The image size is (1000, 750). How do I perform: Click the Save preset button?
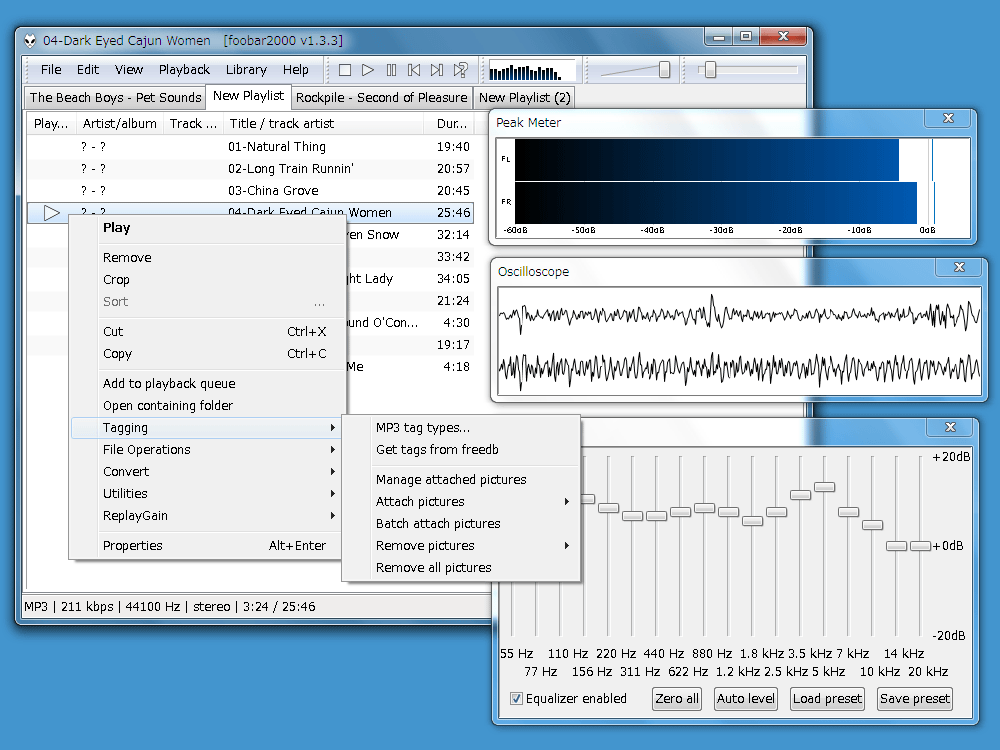[915, 698]
